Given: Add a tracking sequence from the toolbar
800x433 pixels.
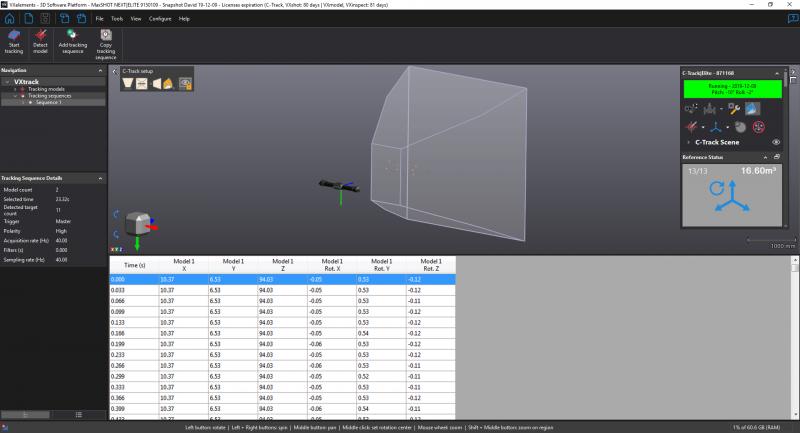Looking at the screenshot, I should click(72, 42).
